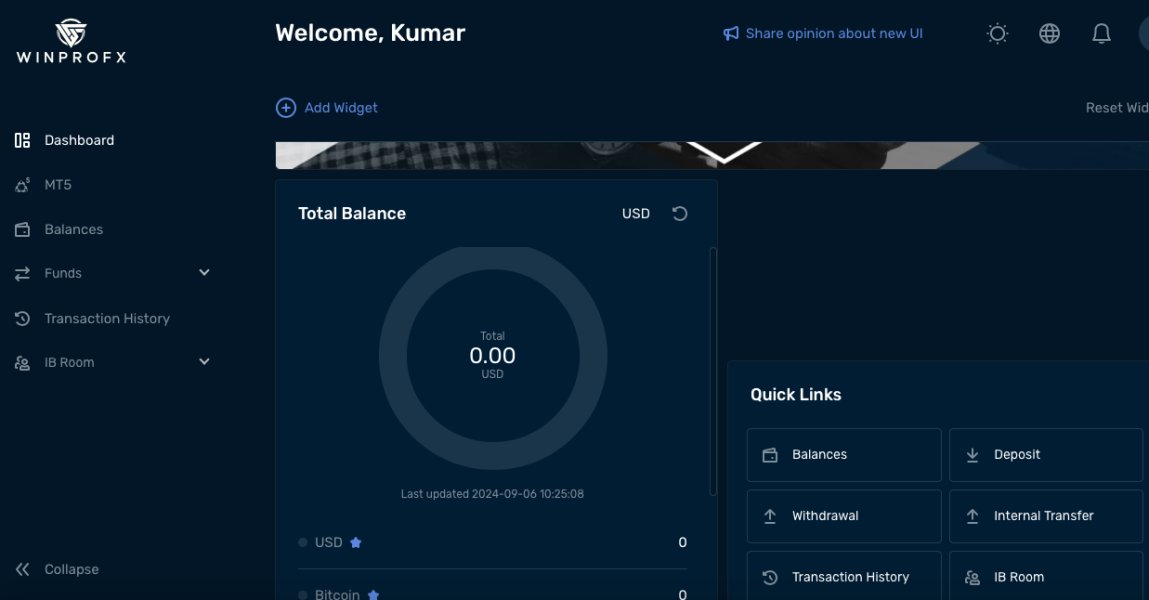Click the Total Balance widget scrollbar
1149x600 pixels.
713,371
